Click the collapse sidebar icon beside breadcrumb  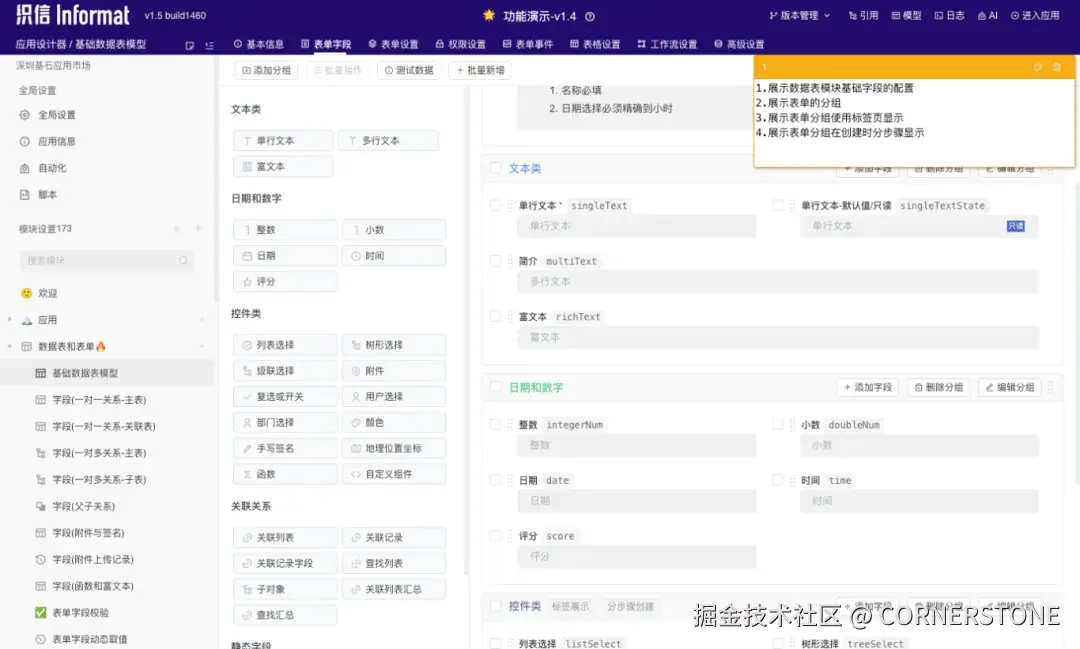[x=209, y=45]
